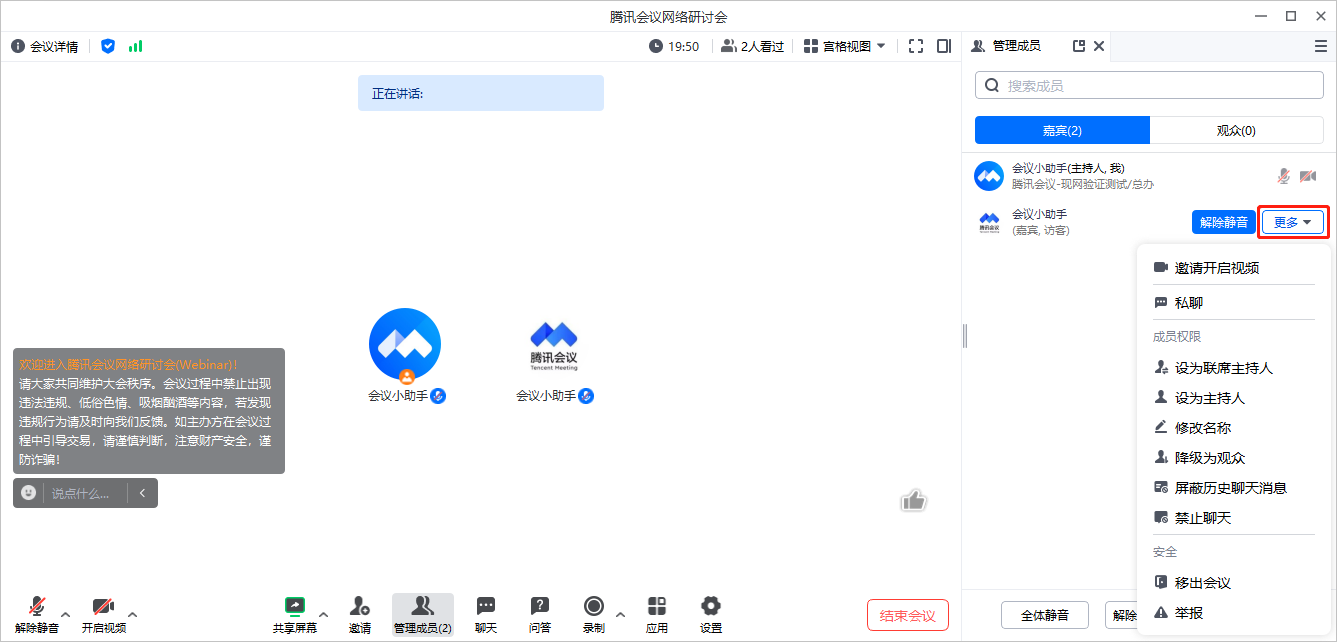1337x642 pixels.
Task: Close the 管理成员 panel
Action: [x=1099, y=46]
